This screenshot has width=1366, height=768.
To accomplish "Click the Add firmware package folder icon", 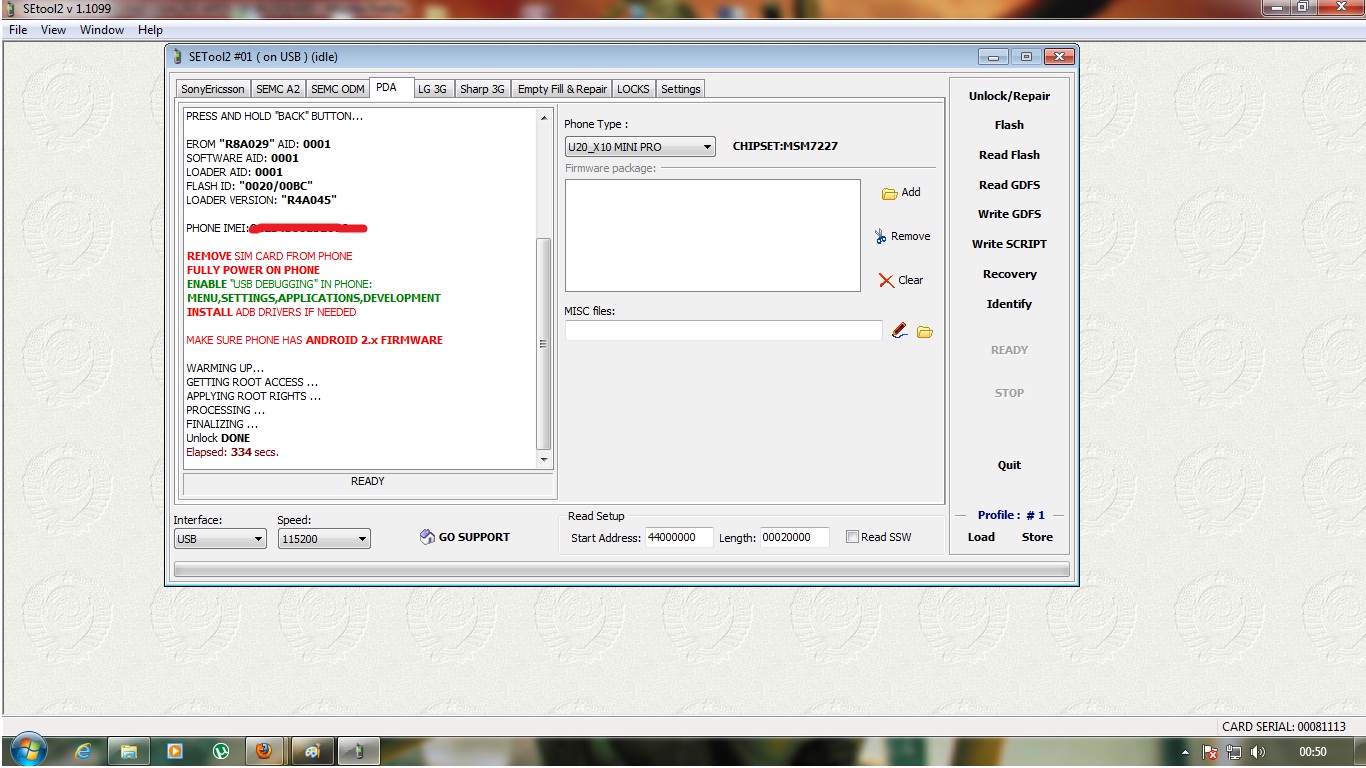I will 889,193.
